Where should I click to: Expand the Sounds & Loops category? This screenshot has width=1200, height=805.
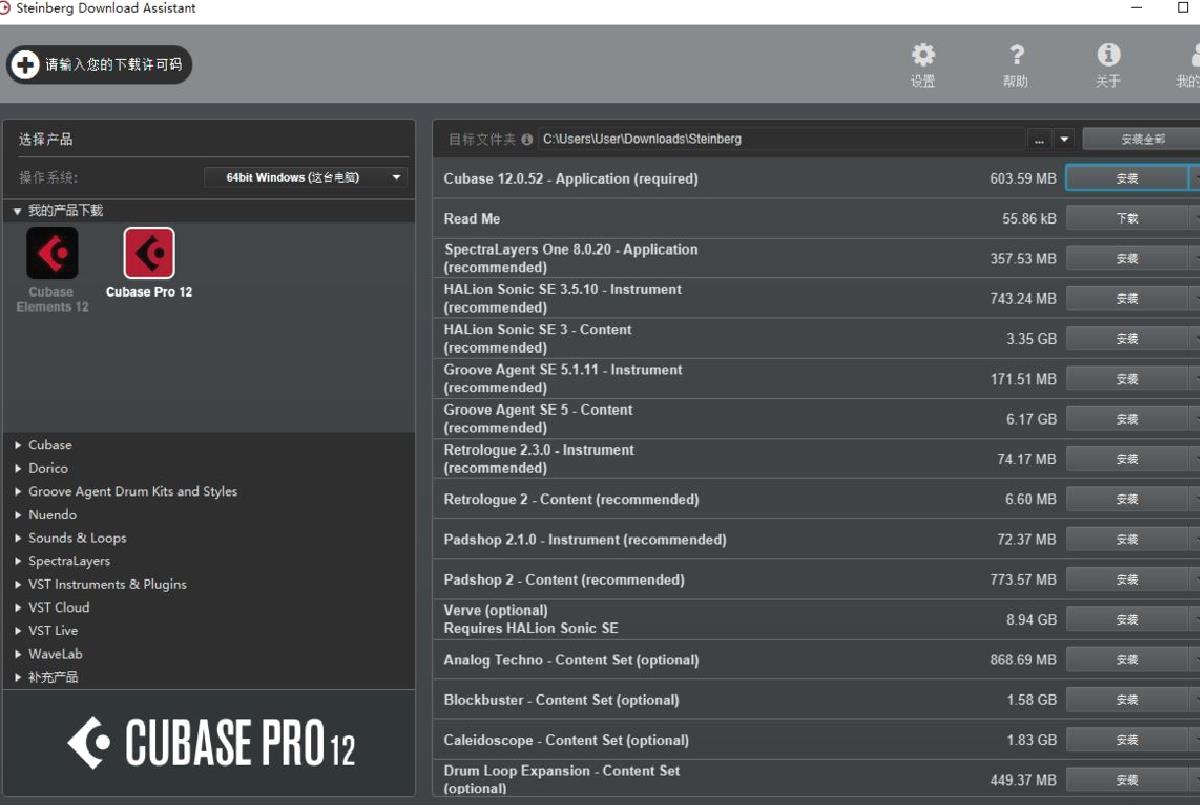click(19, 538)
